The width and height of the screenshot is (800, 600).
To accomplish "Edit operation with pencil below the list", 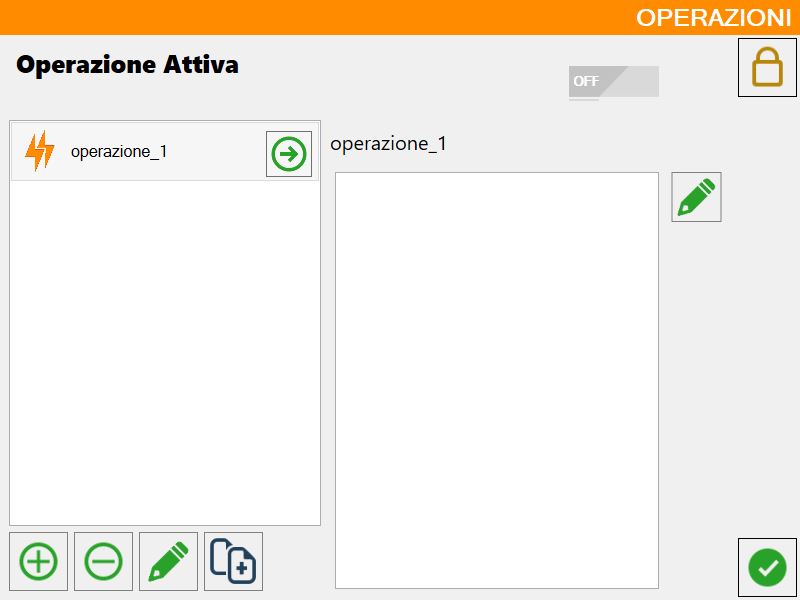I will [x=168, y=561].
